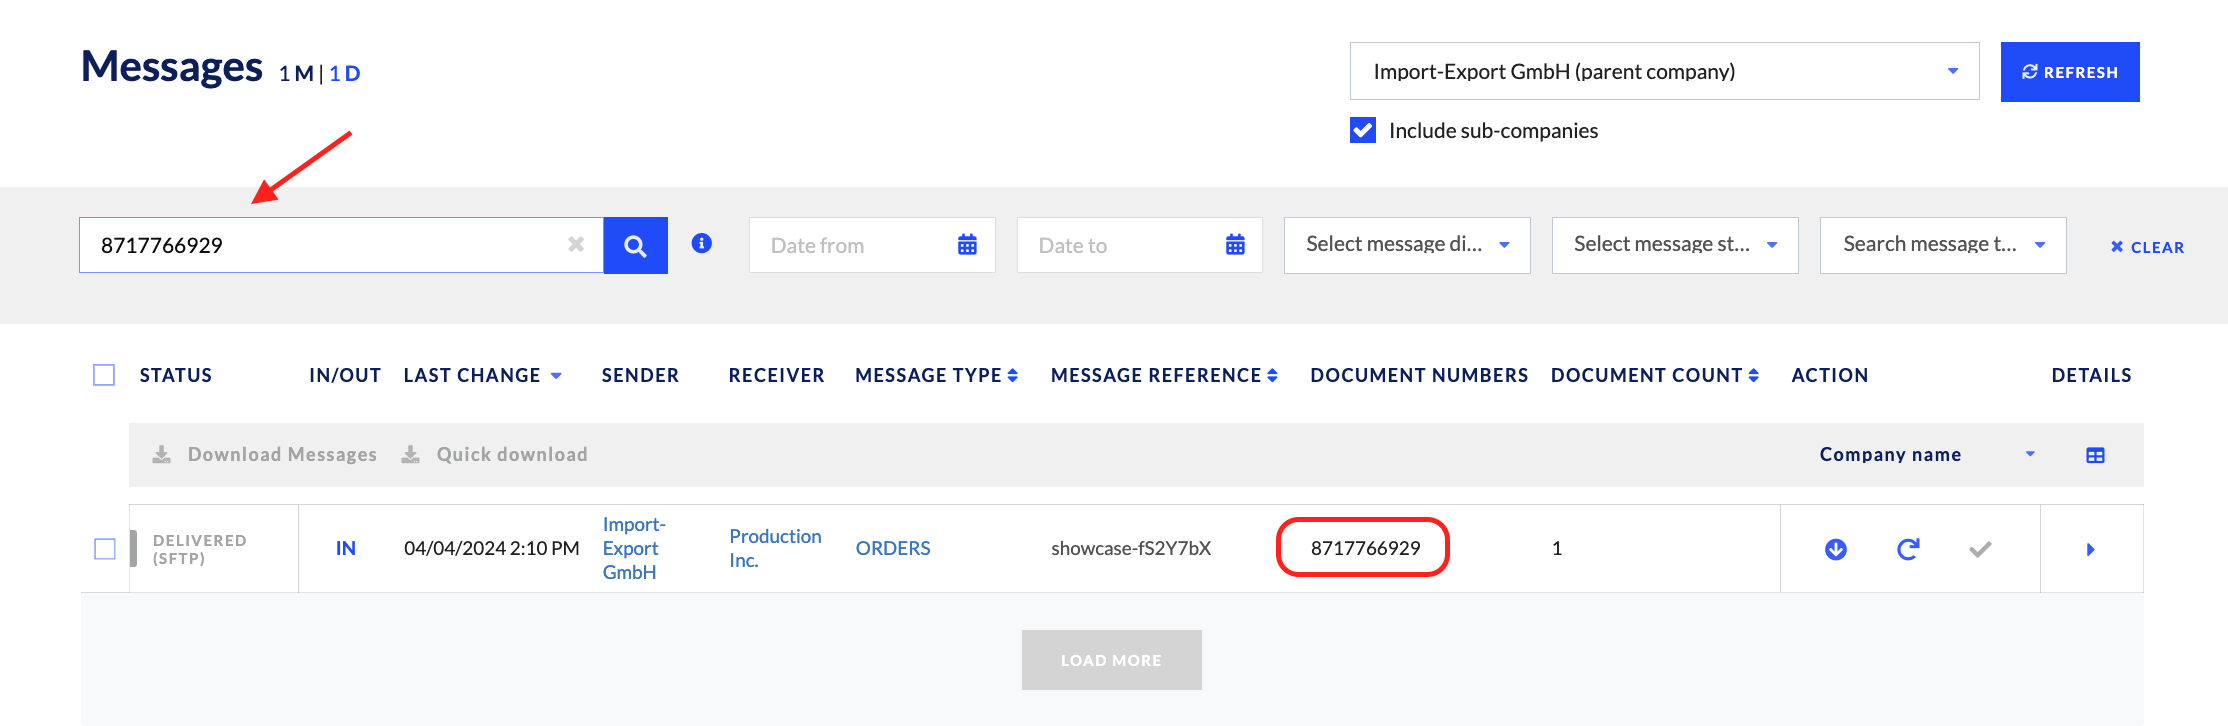Screen dimensions: 2228x726
Task: Sort by Message Reference arrows
Action: [x=1273, y=375]
